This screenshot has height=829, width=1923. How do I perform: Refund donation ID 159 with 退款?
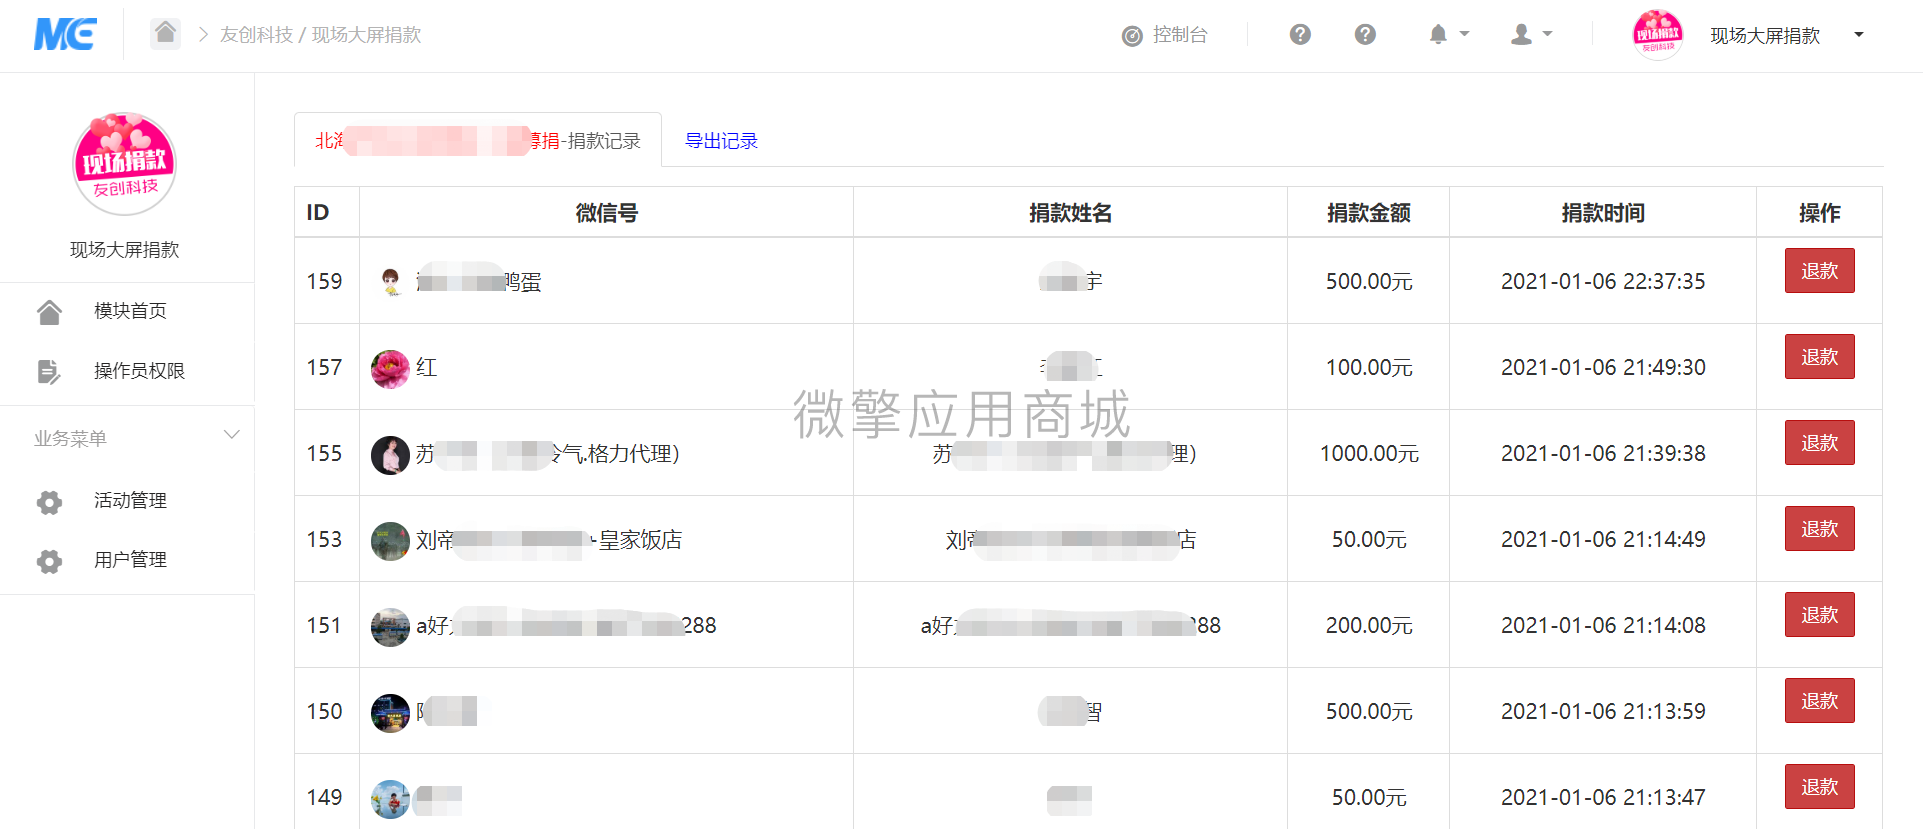1819,271
